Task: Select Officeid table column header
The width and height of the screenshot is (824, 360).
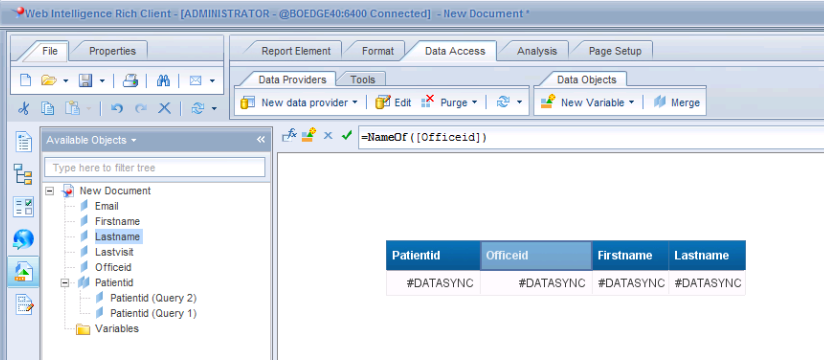Action: 536,255
